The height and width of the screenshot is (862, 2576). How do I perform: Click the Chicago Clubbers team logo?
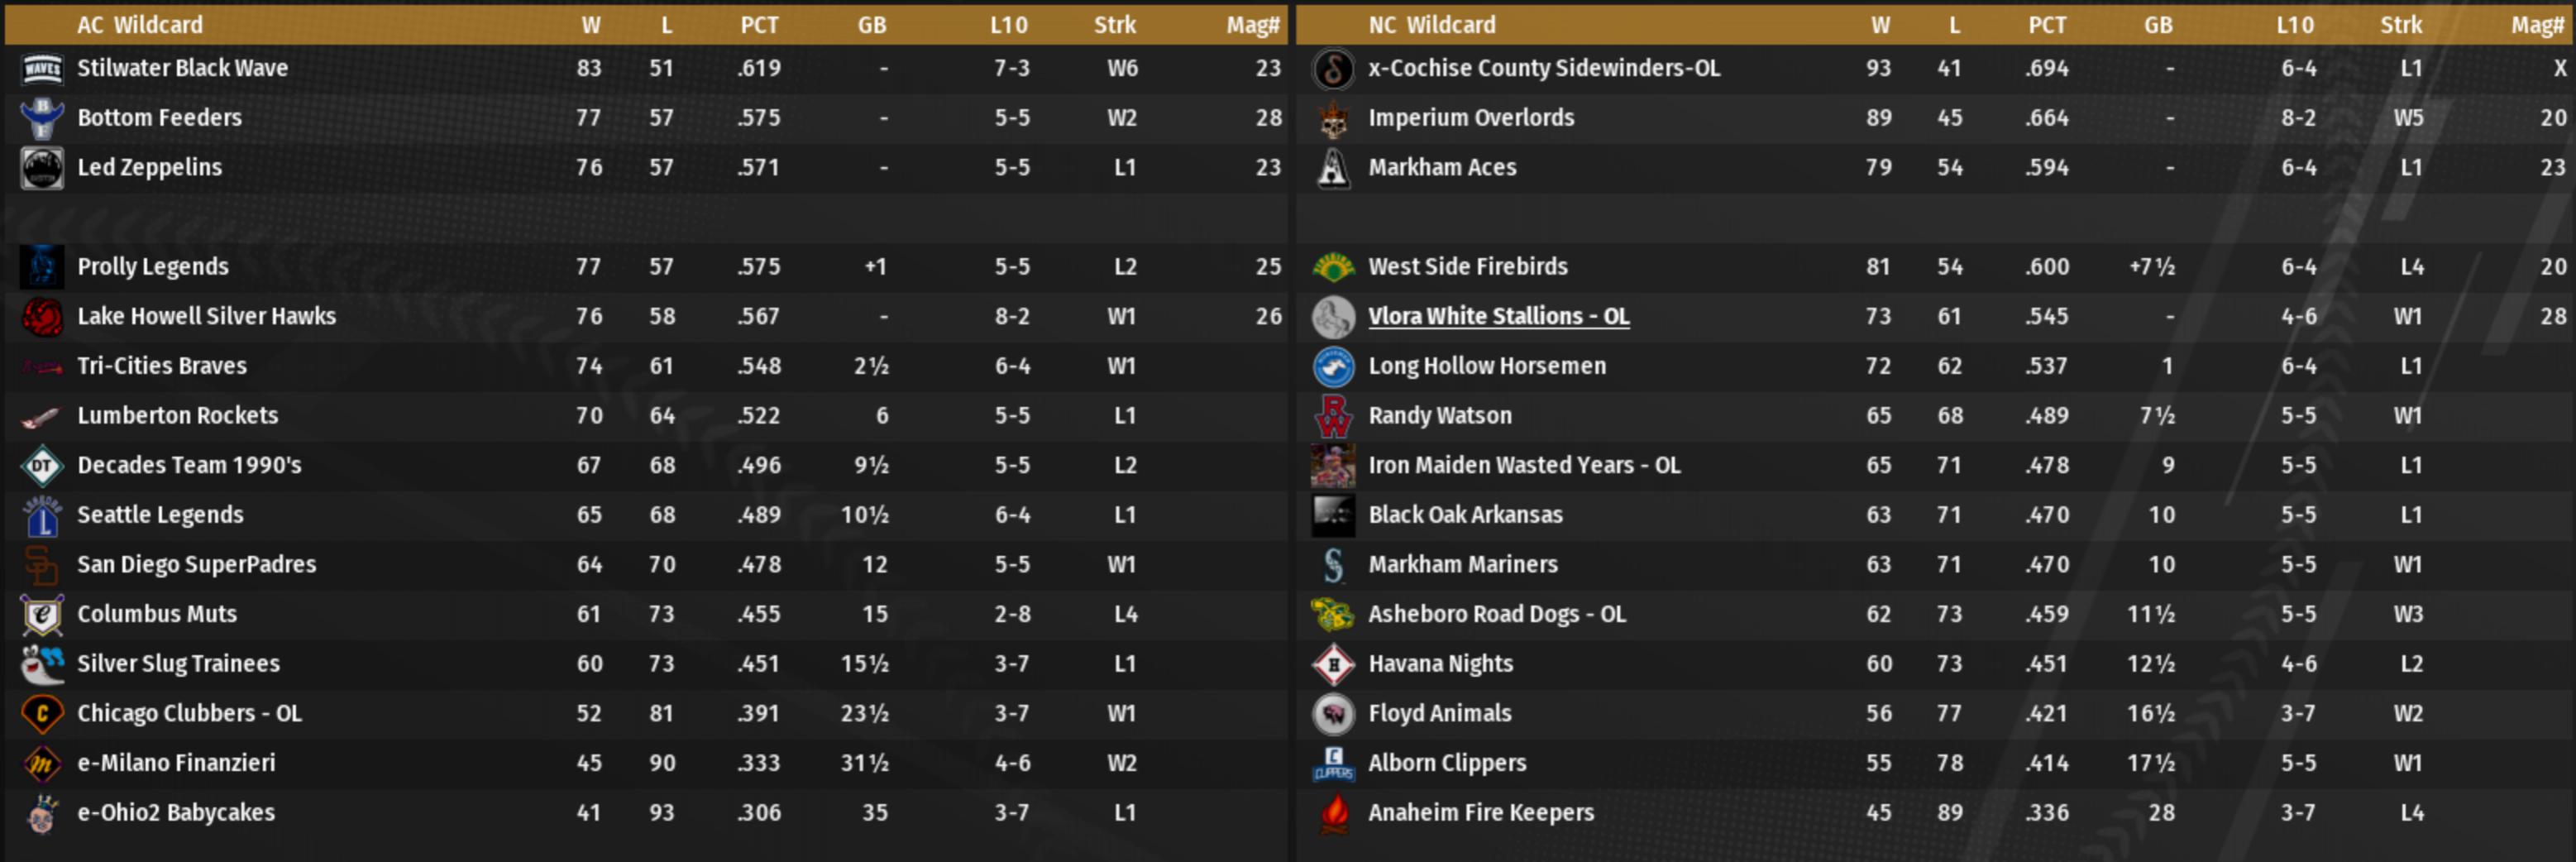(42, 713)
